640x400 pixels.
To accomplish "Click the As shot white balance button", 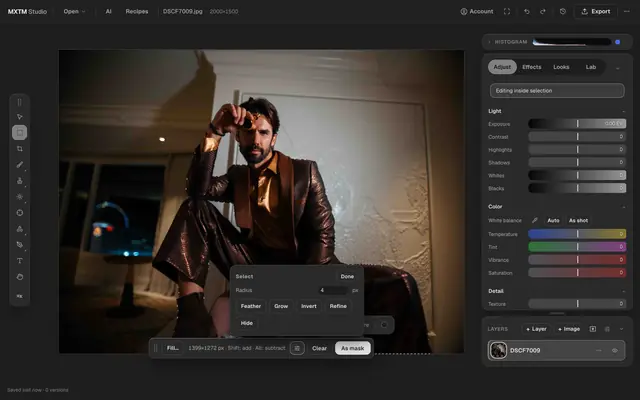I will 578,220.
